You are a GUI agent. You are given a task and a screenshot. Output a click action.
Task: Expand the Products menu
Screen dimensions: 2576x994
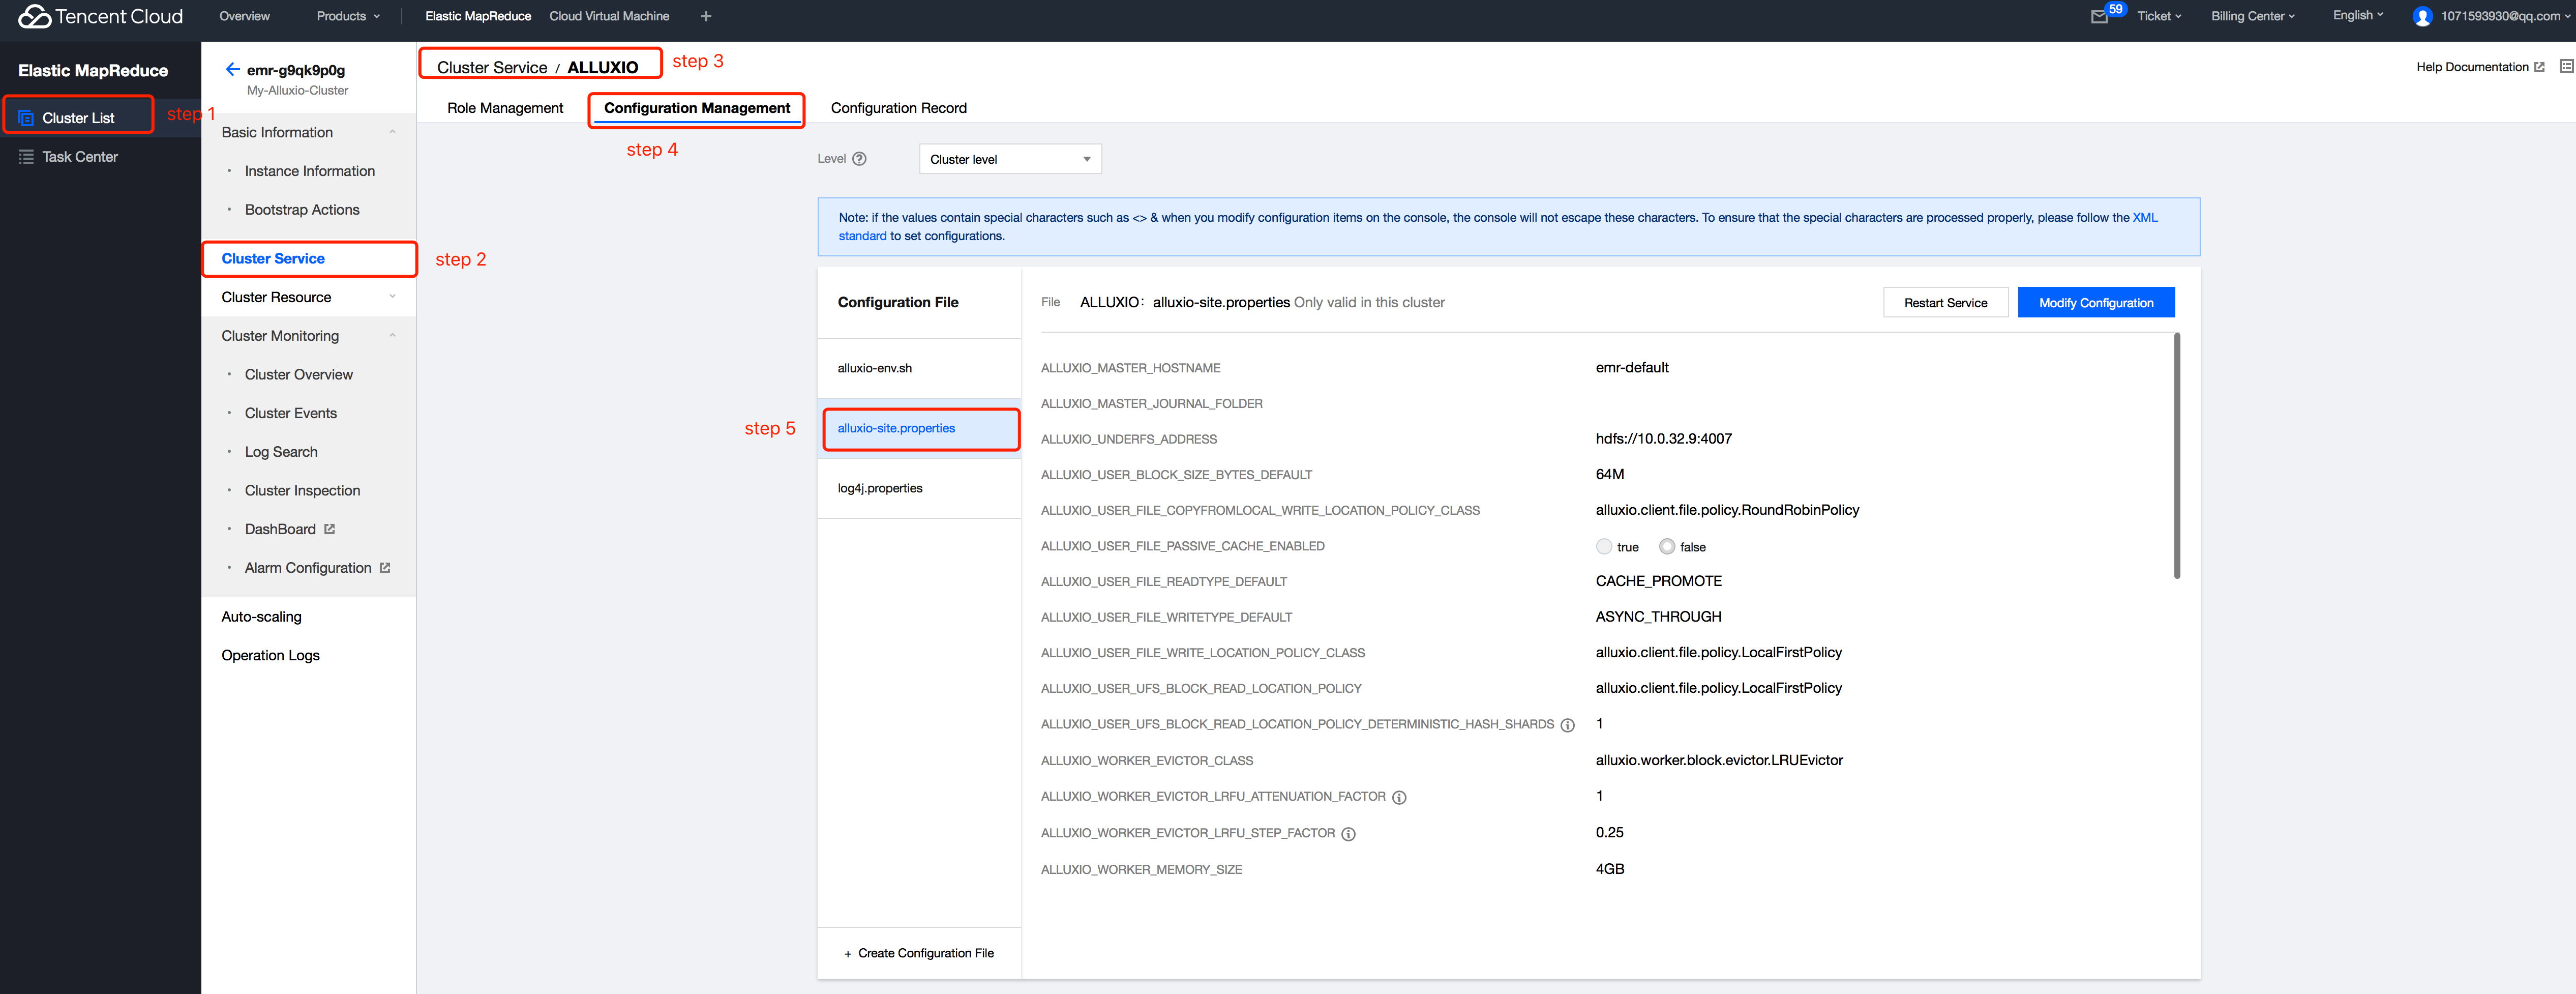click(x=348, y=16)
